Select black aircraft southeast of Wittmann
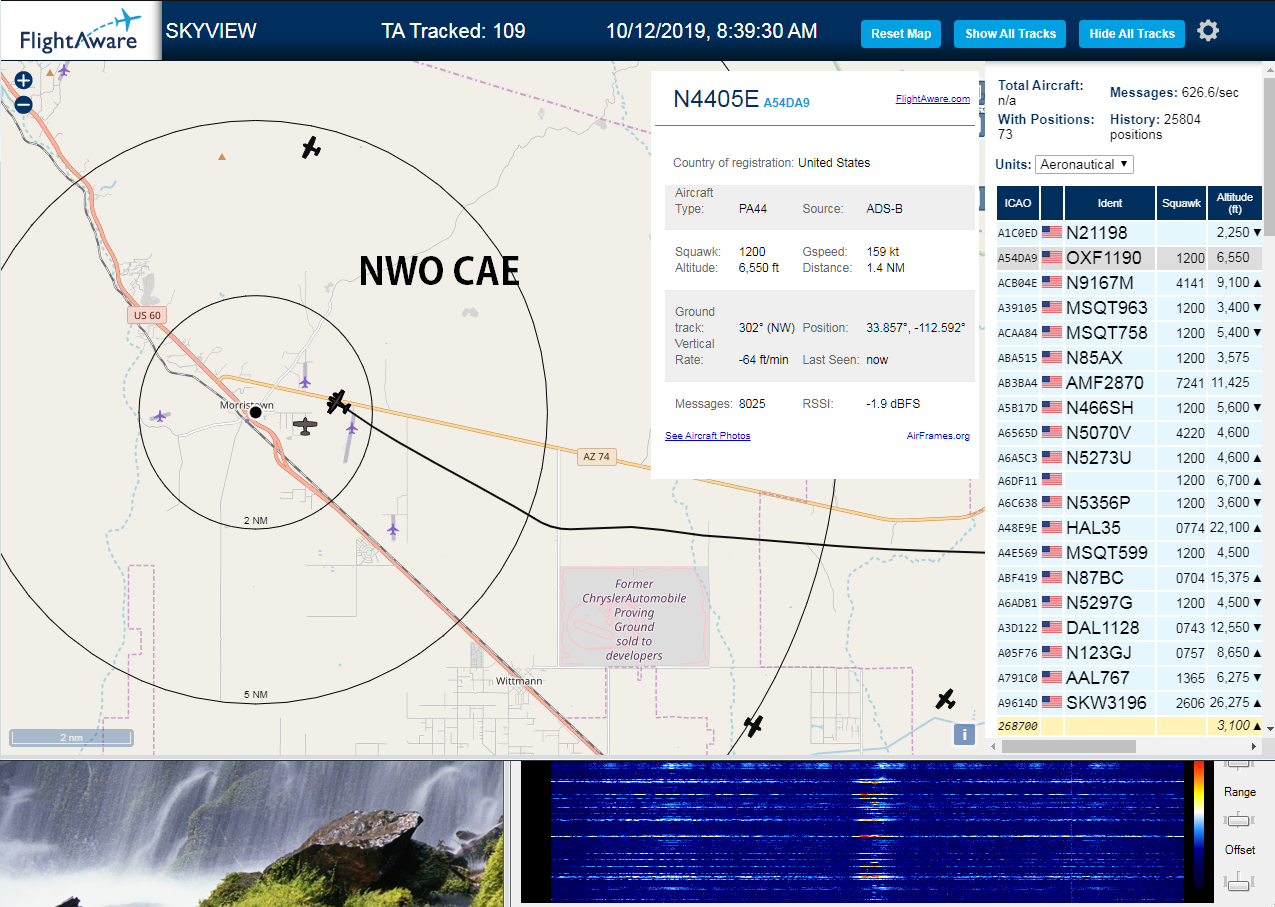 pos(753,725)
